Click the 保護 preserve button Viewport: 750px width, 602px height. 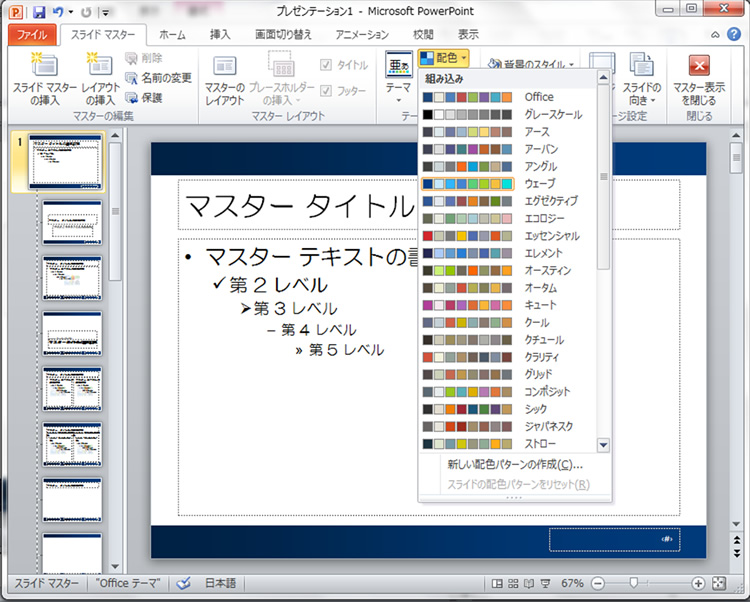click(x=150, y=97)
